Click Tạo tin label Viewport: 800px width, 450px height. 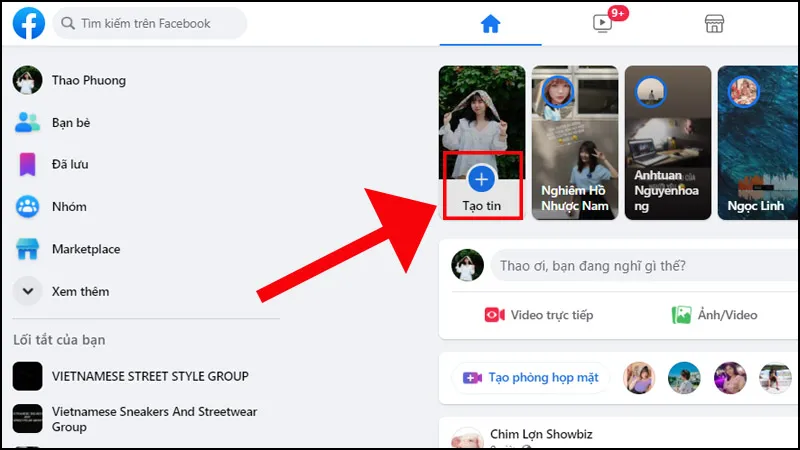click(x=482, y=206)
